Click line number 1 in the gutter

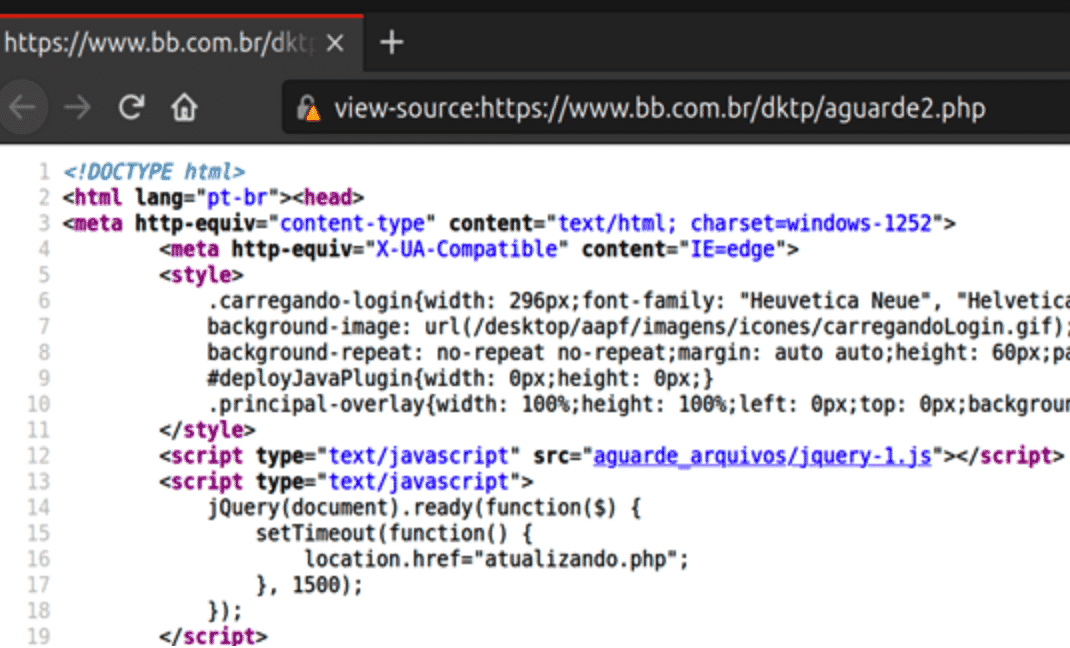[44, 171]
